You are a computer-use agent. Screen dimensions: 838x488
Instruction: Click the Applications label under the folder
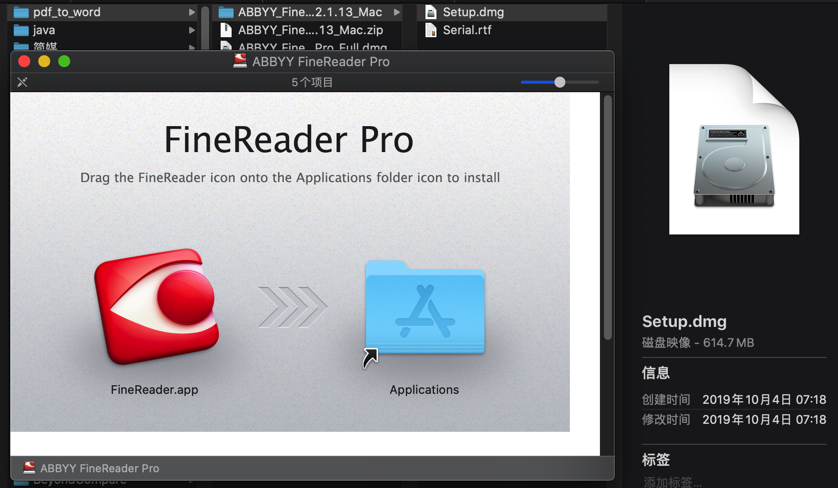[424, 390]
